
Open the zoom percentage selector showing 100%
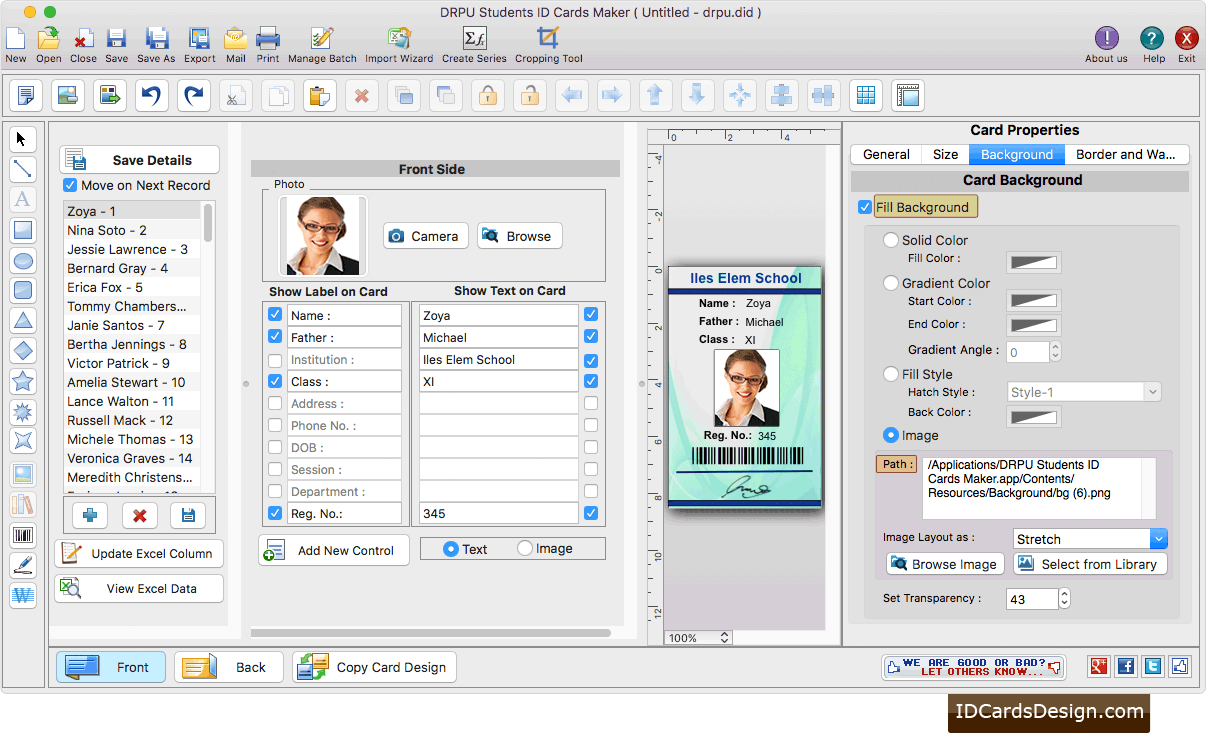point(697,637)
